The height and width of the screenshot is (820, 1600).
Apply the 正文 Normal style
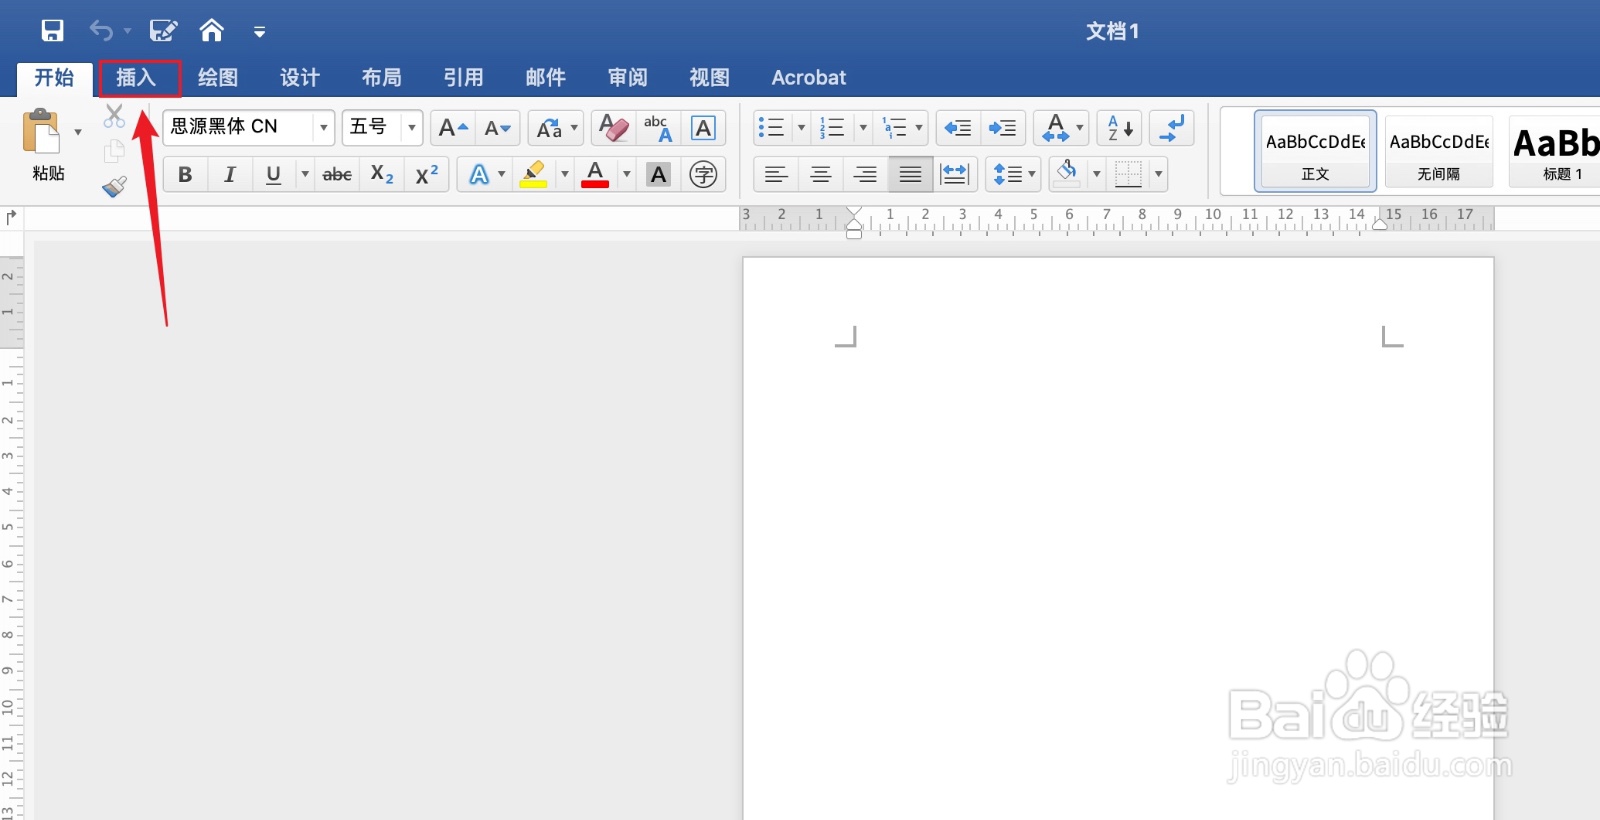click(1315, 150)
